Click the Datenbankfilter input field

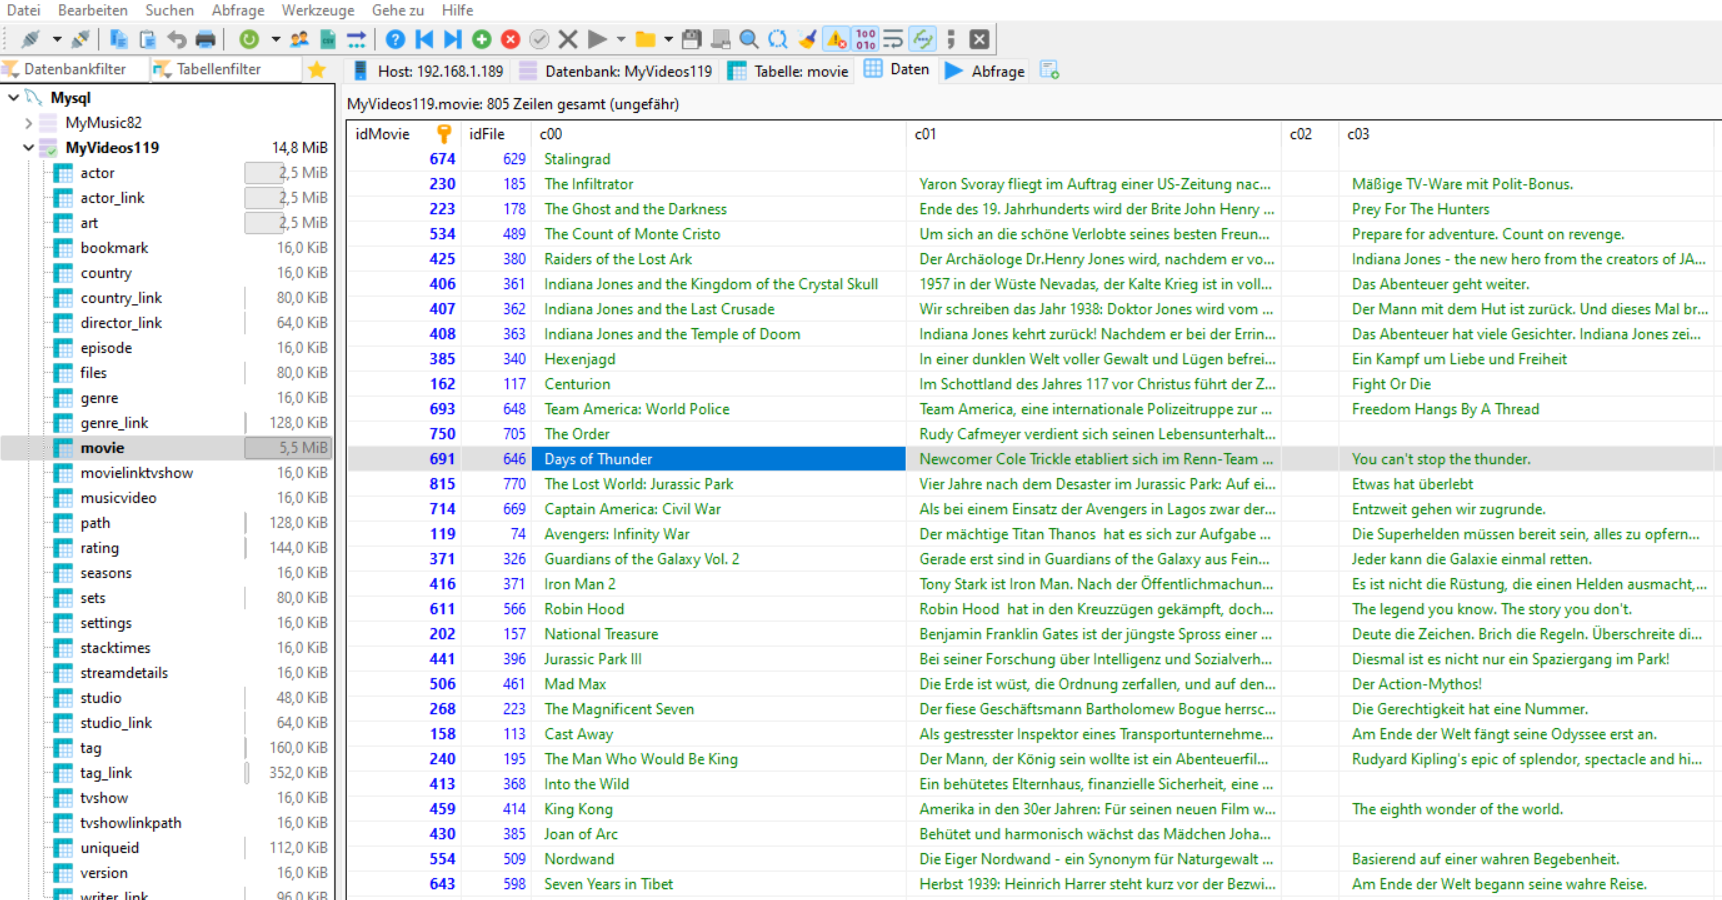coord(75,69)
